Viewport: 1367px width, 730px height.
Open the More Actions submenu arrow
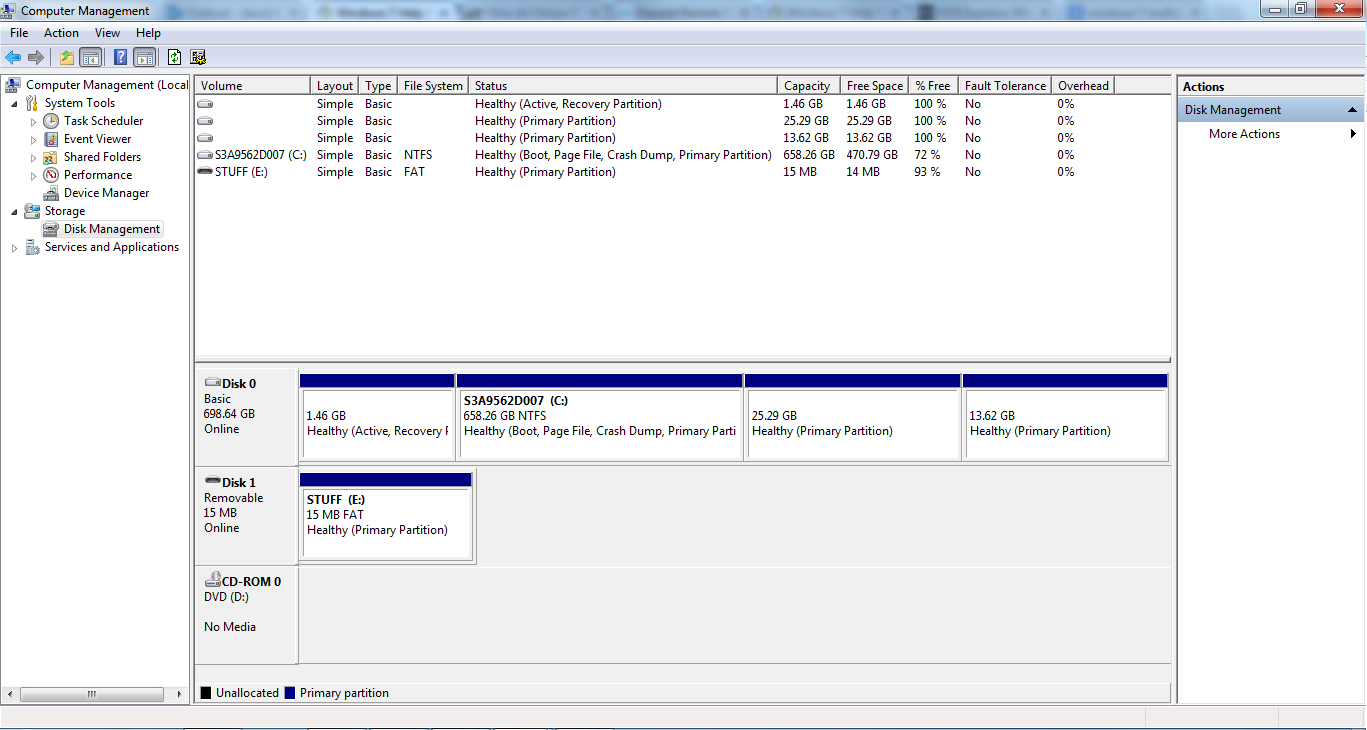(x=1353, y=134)
